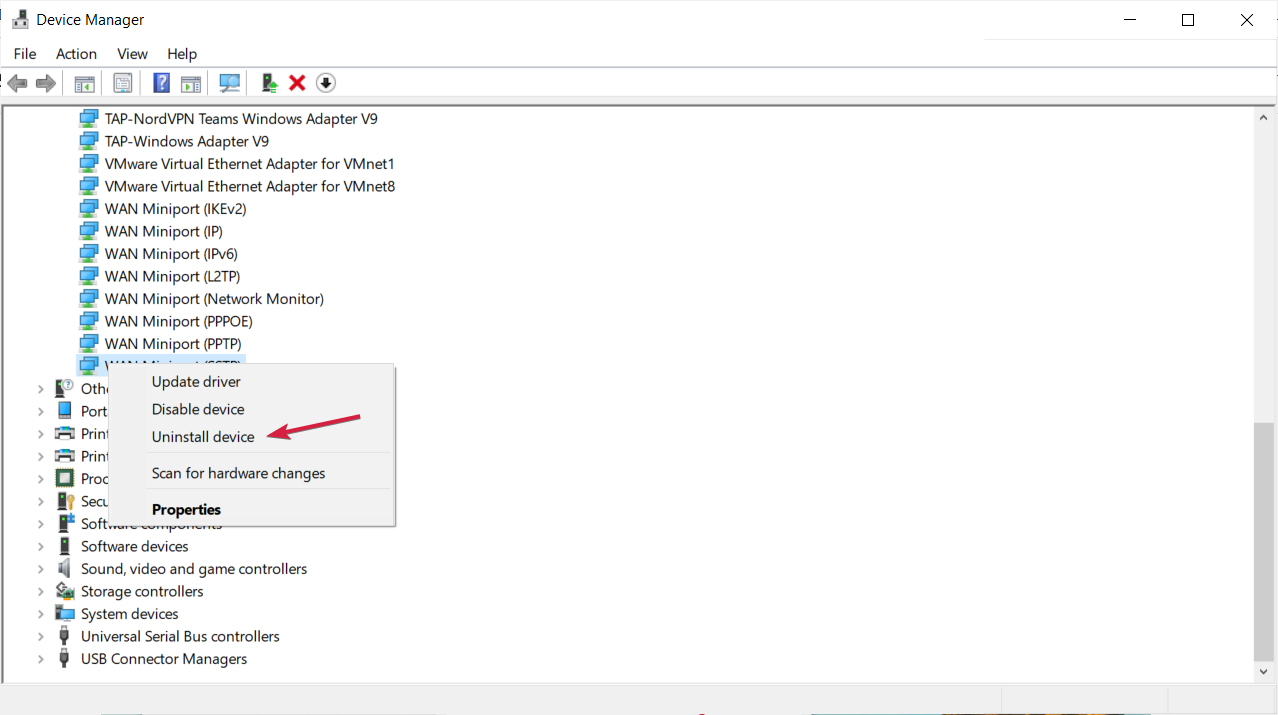Viewport: 1278px width, 715px height.
Task: Toggle the Show/Hide Action Pane toolbar icon
Action: click(x=191, y=83)
